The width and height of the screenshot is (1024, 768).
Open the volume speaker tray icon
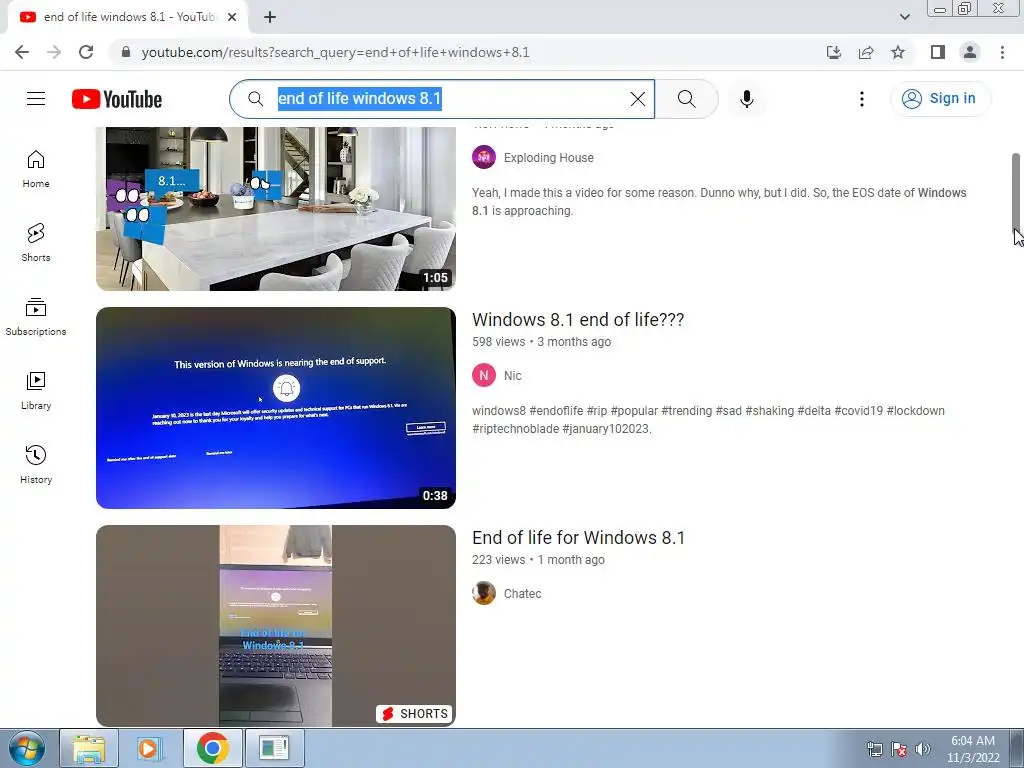click(x=923, y=749)
